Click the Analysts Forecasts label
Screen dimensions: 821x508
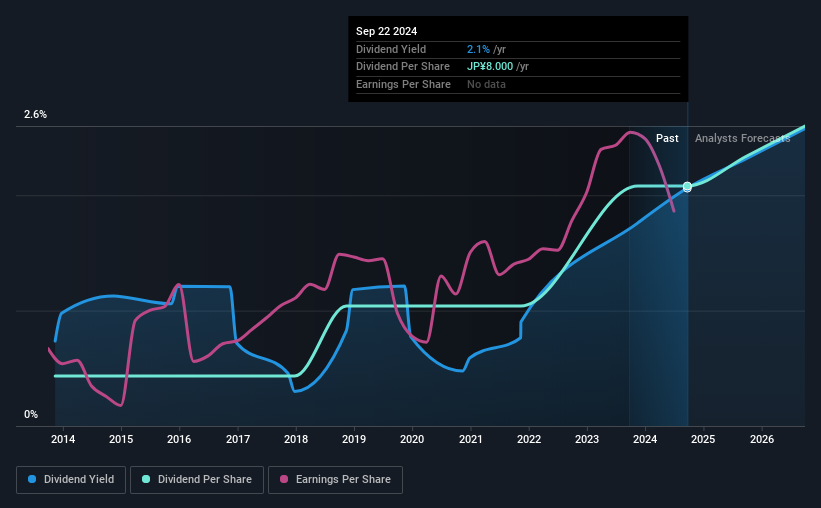click(x=742, y=138)
